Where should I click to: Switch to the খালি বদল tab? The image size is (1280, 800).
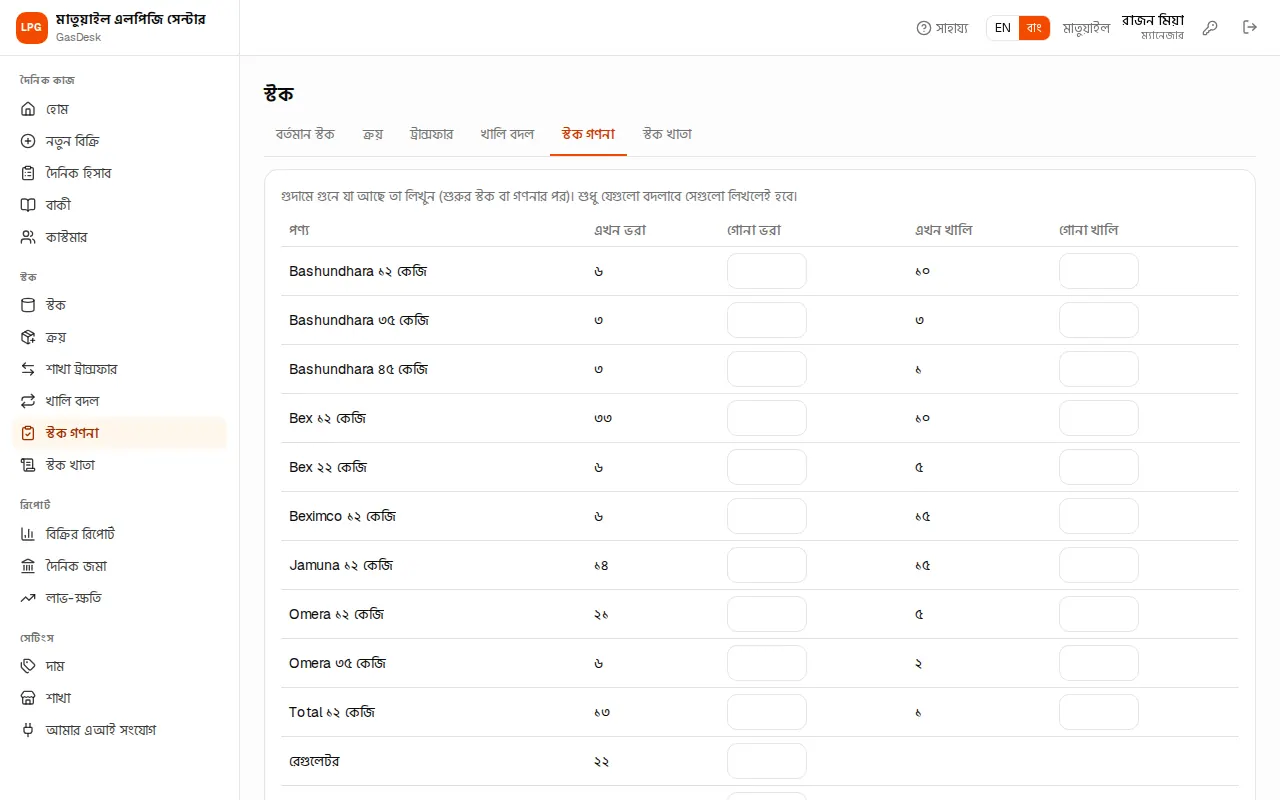507,134
